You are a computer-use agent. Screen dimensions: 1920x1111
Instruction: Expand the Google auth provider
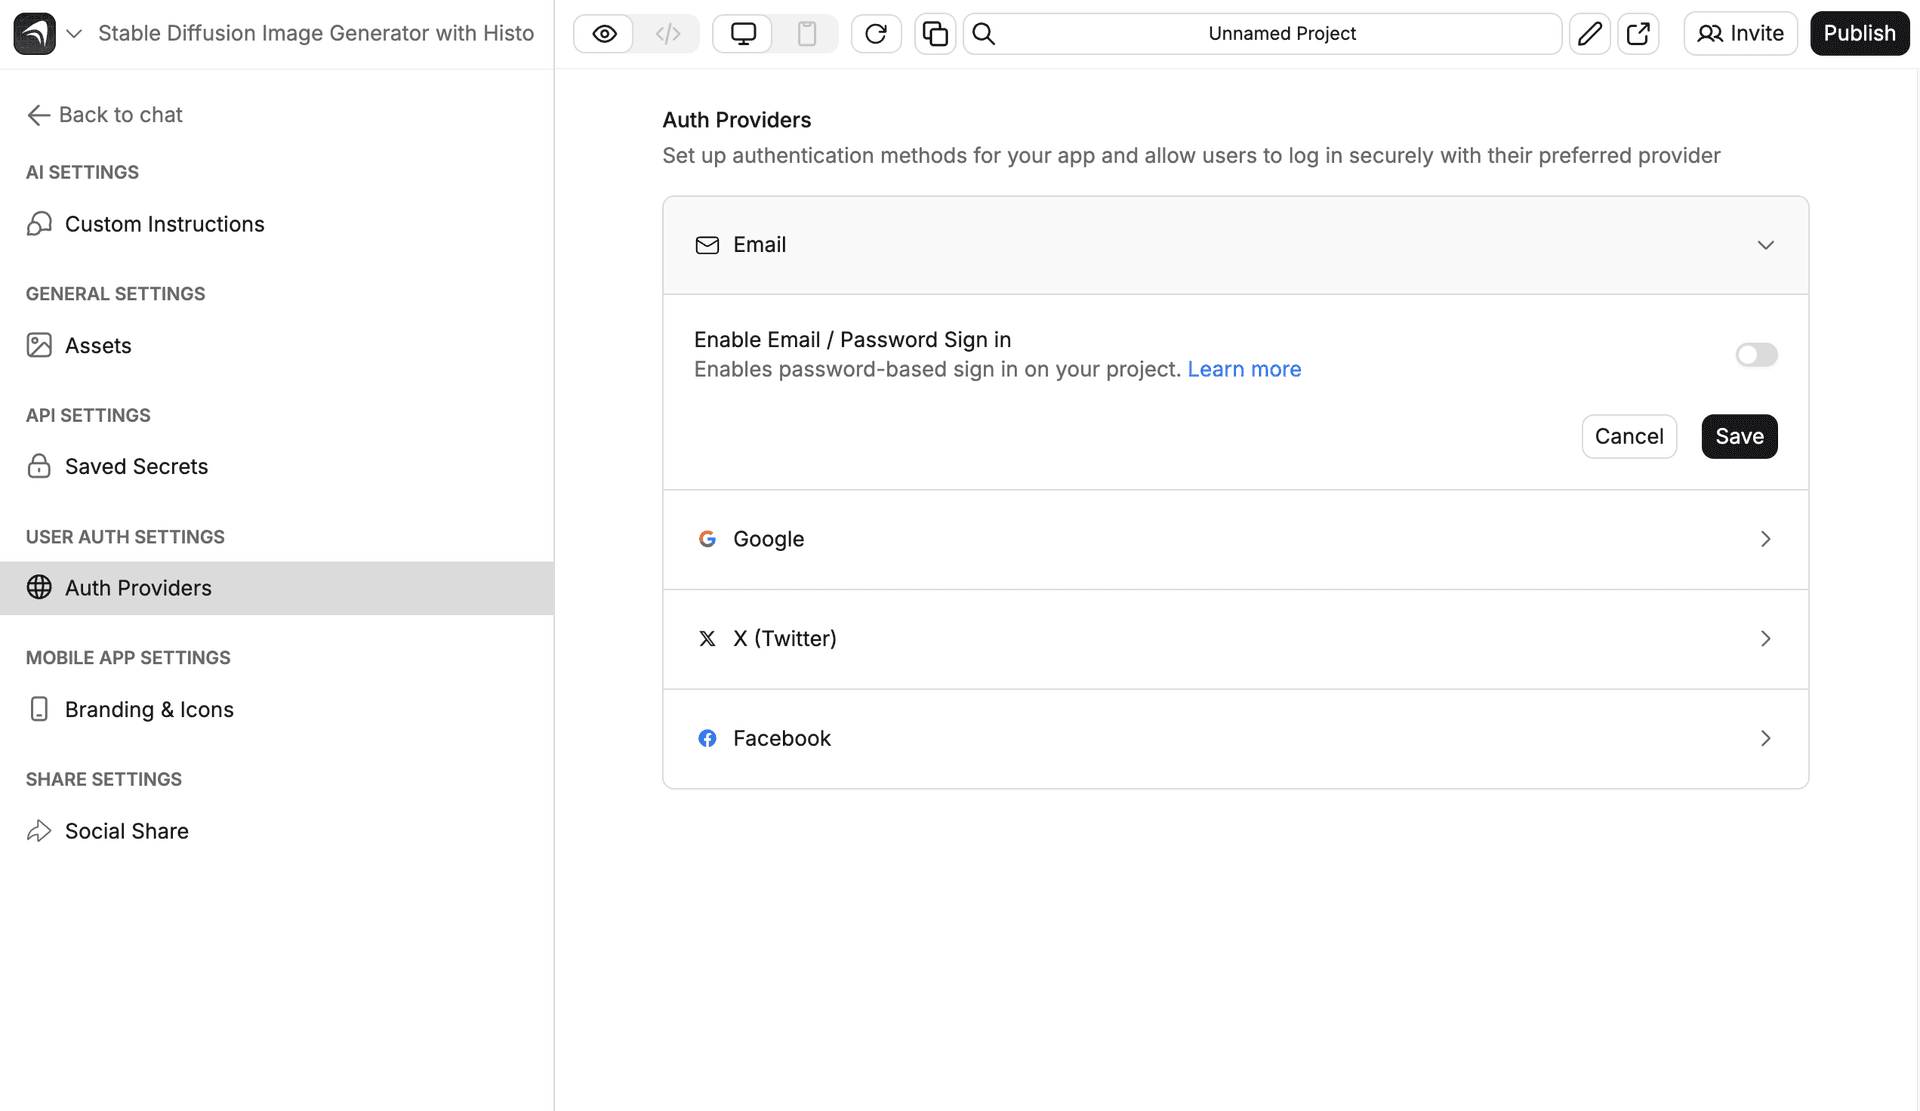1765,539
